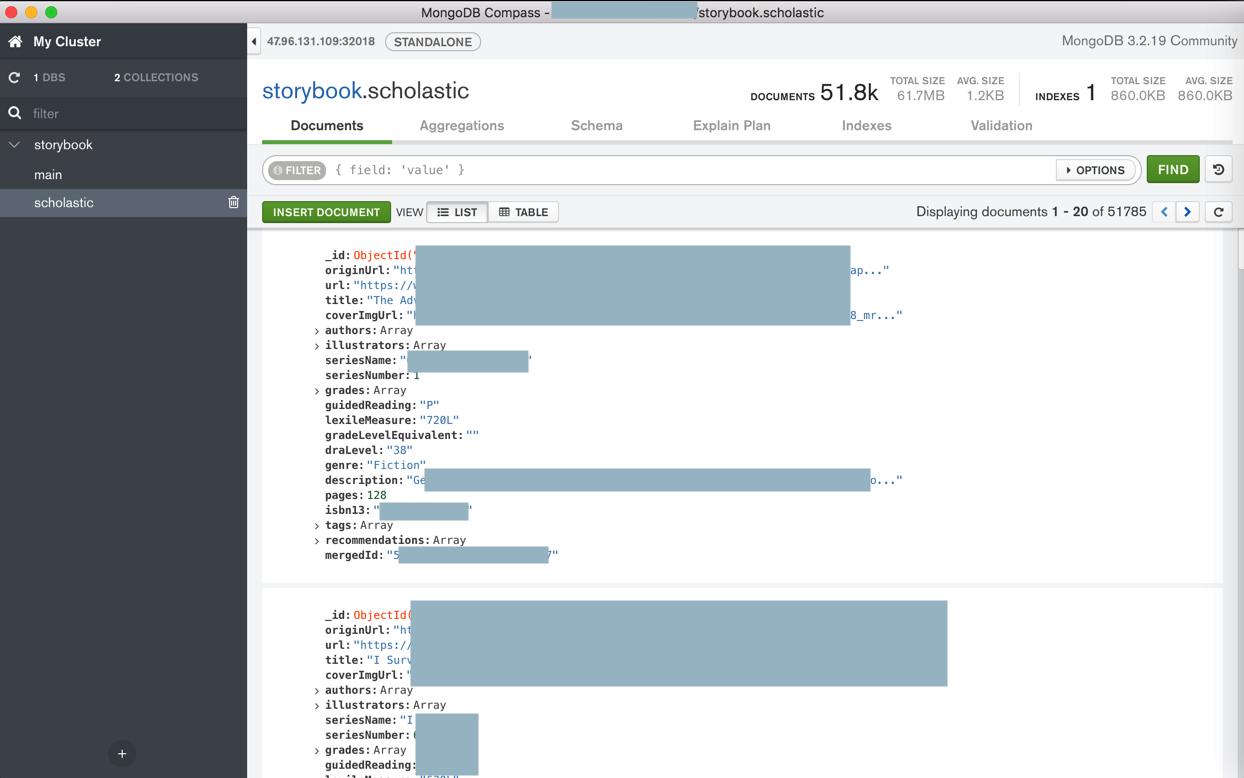The height and width of the screenshot is (778, 1244).
Task: Click the vertical scrollbar of document list
Action: click(x=1240, y=250)
